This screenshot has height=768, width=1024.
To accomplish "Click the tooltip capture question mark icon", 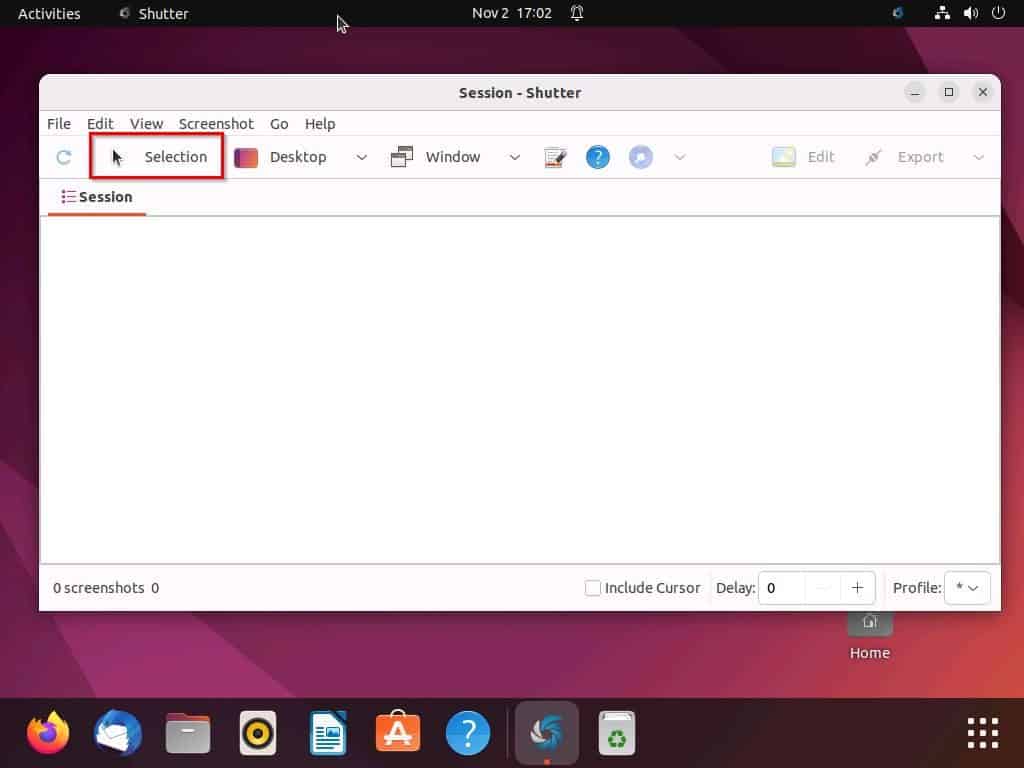I will pyautogui.click(x=598, y=157).
